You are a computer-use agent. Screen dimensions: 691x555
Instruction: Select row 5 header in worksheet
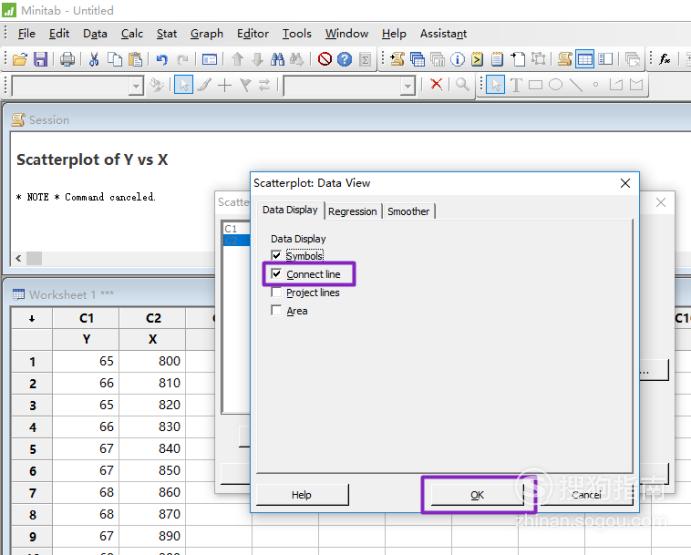32,449
